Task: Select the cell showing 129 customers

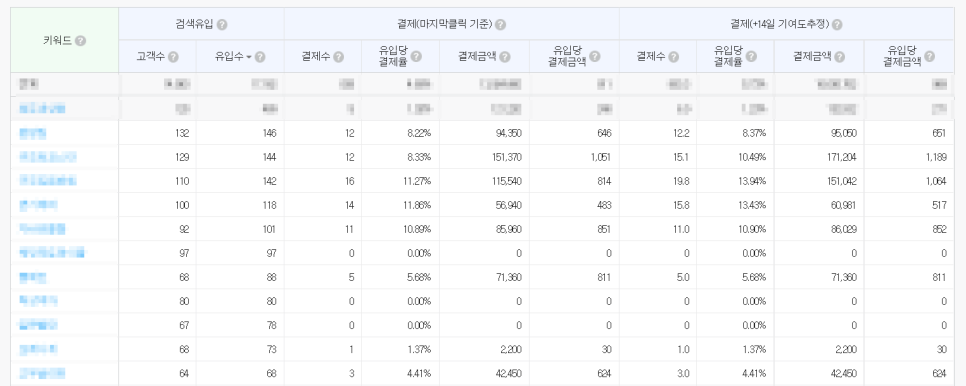Action: tap(157, 157)
